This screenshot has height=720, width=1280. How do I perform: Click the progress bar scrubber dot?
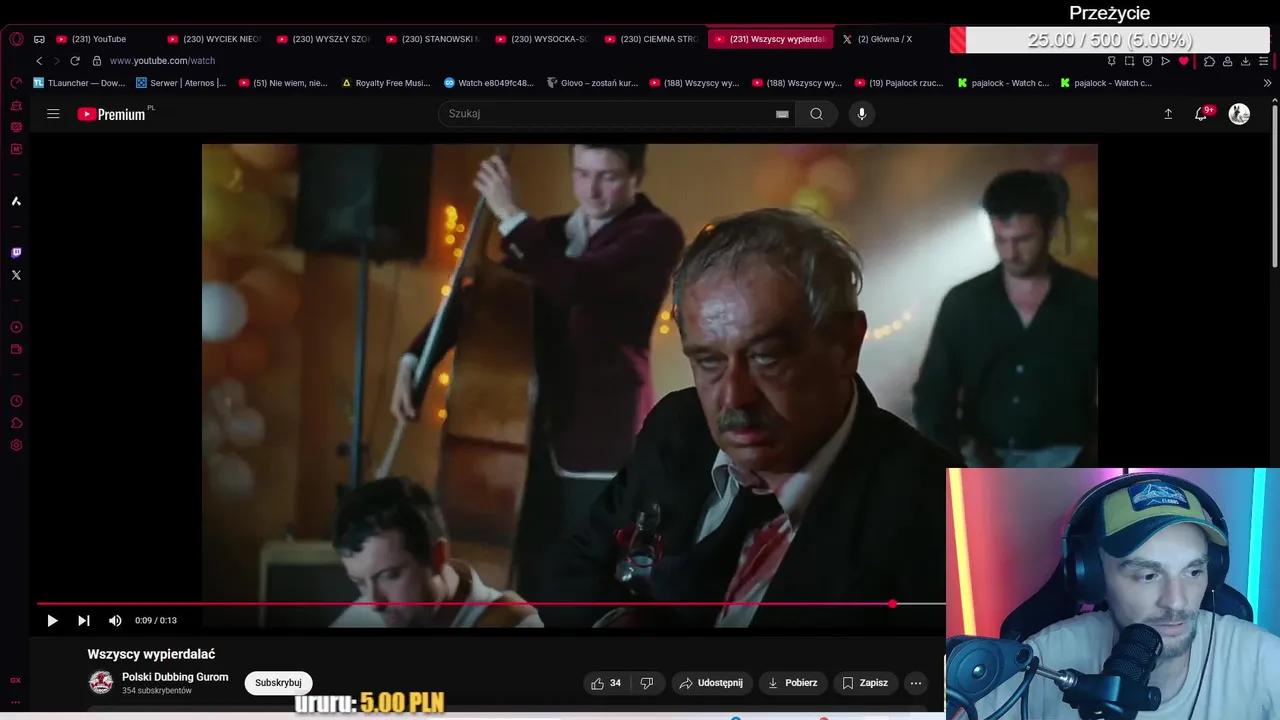pos(893,604)
